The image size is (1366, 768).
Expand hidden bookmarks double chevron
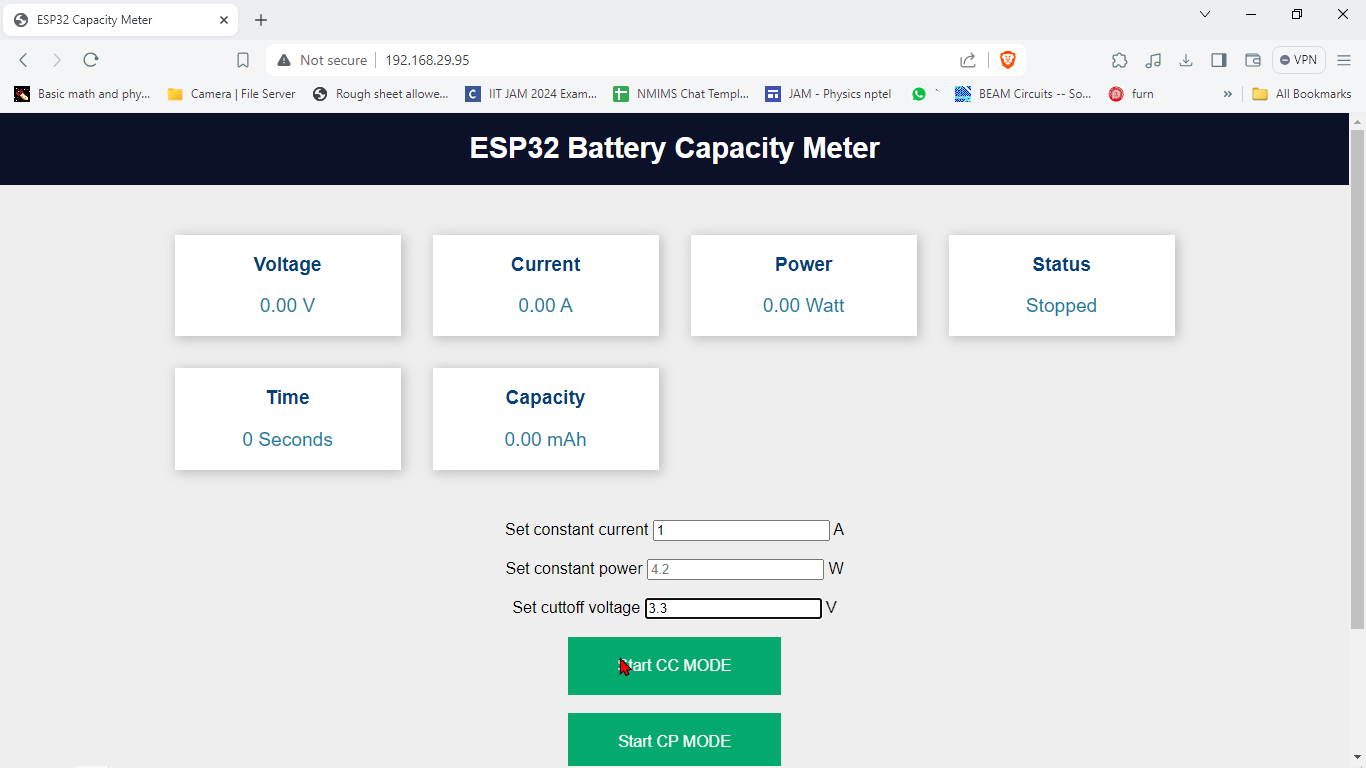click(1228, 94)
